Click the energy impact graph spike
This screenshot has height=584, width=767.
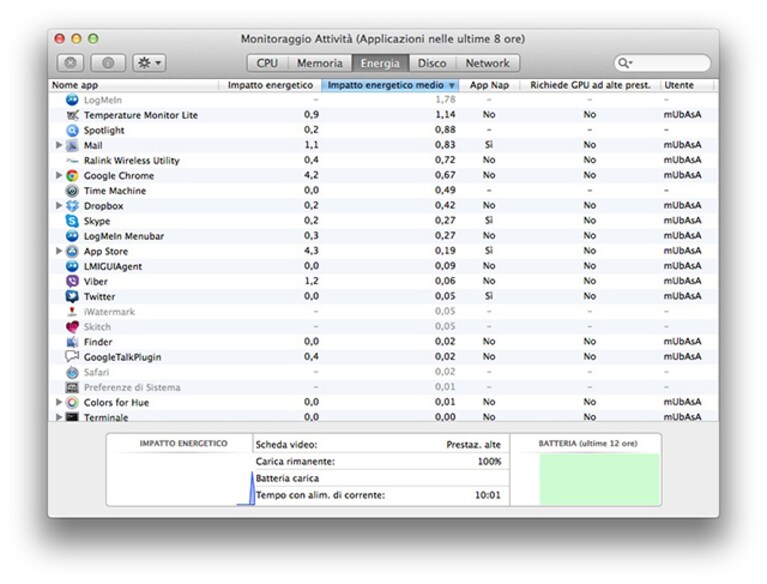251,489
